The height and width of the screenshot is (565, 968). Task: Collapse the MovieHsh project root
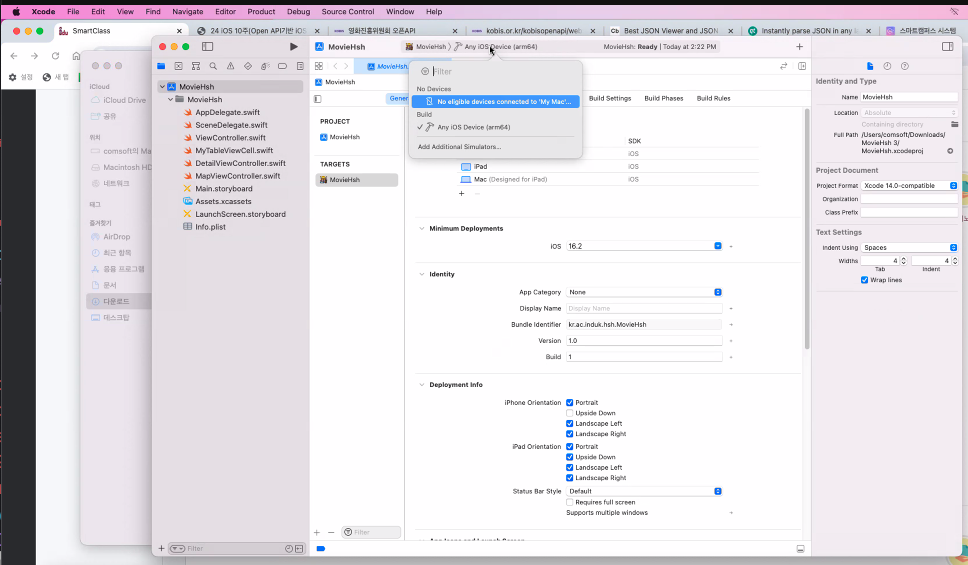pos(162,86)
